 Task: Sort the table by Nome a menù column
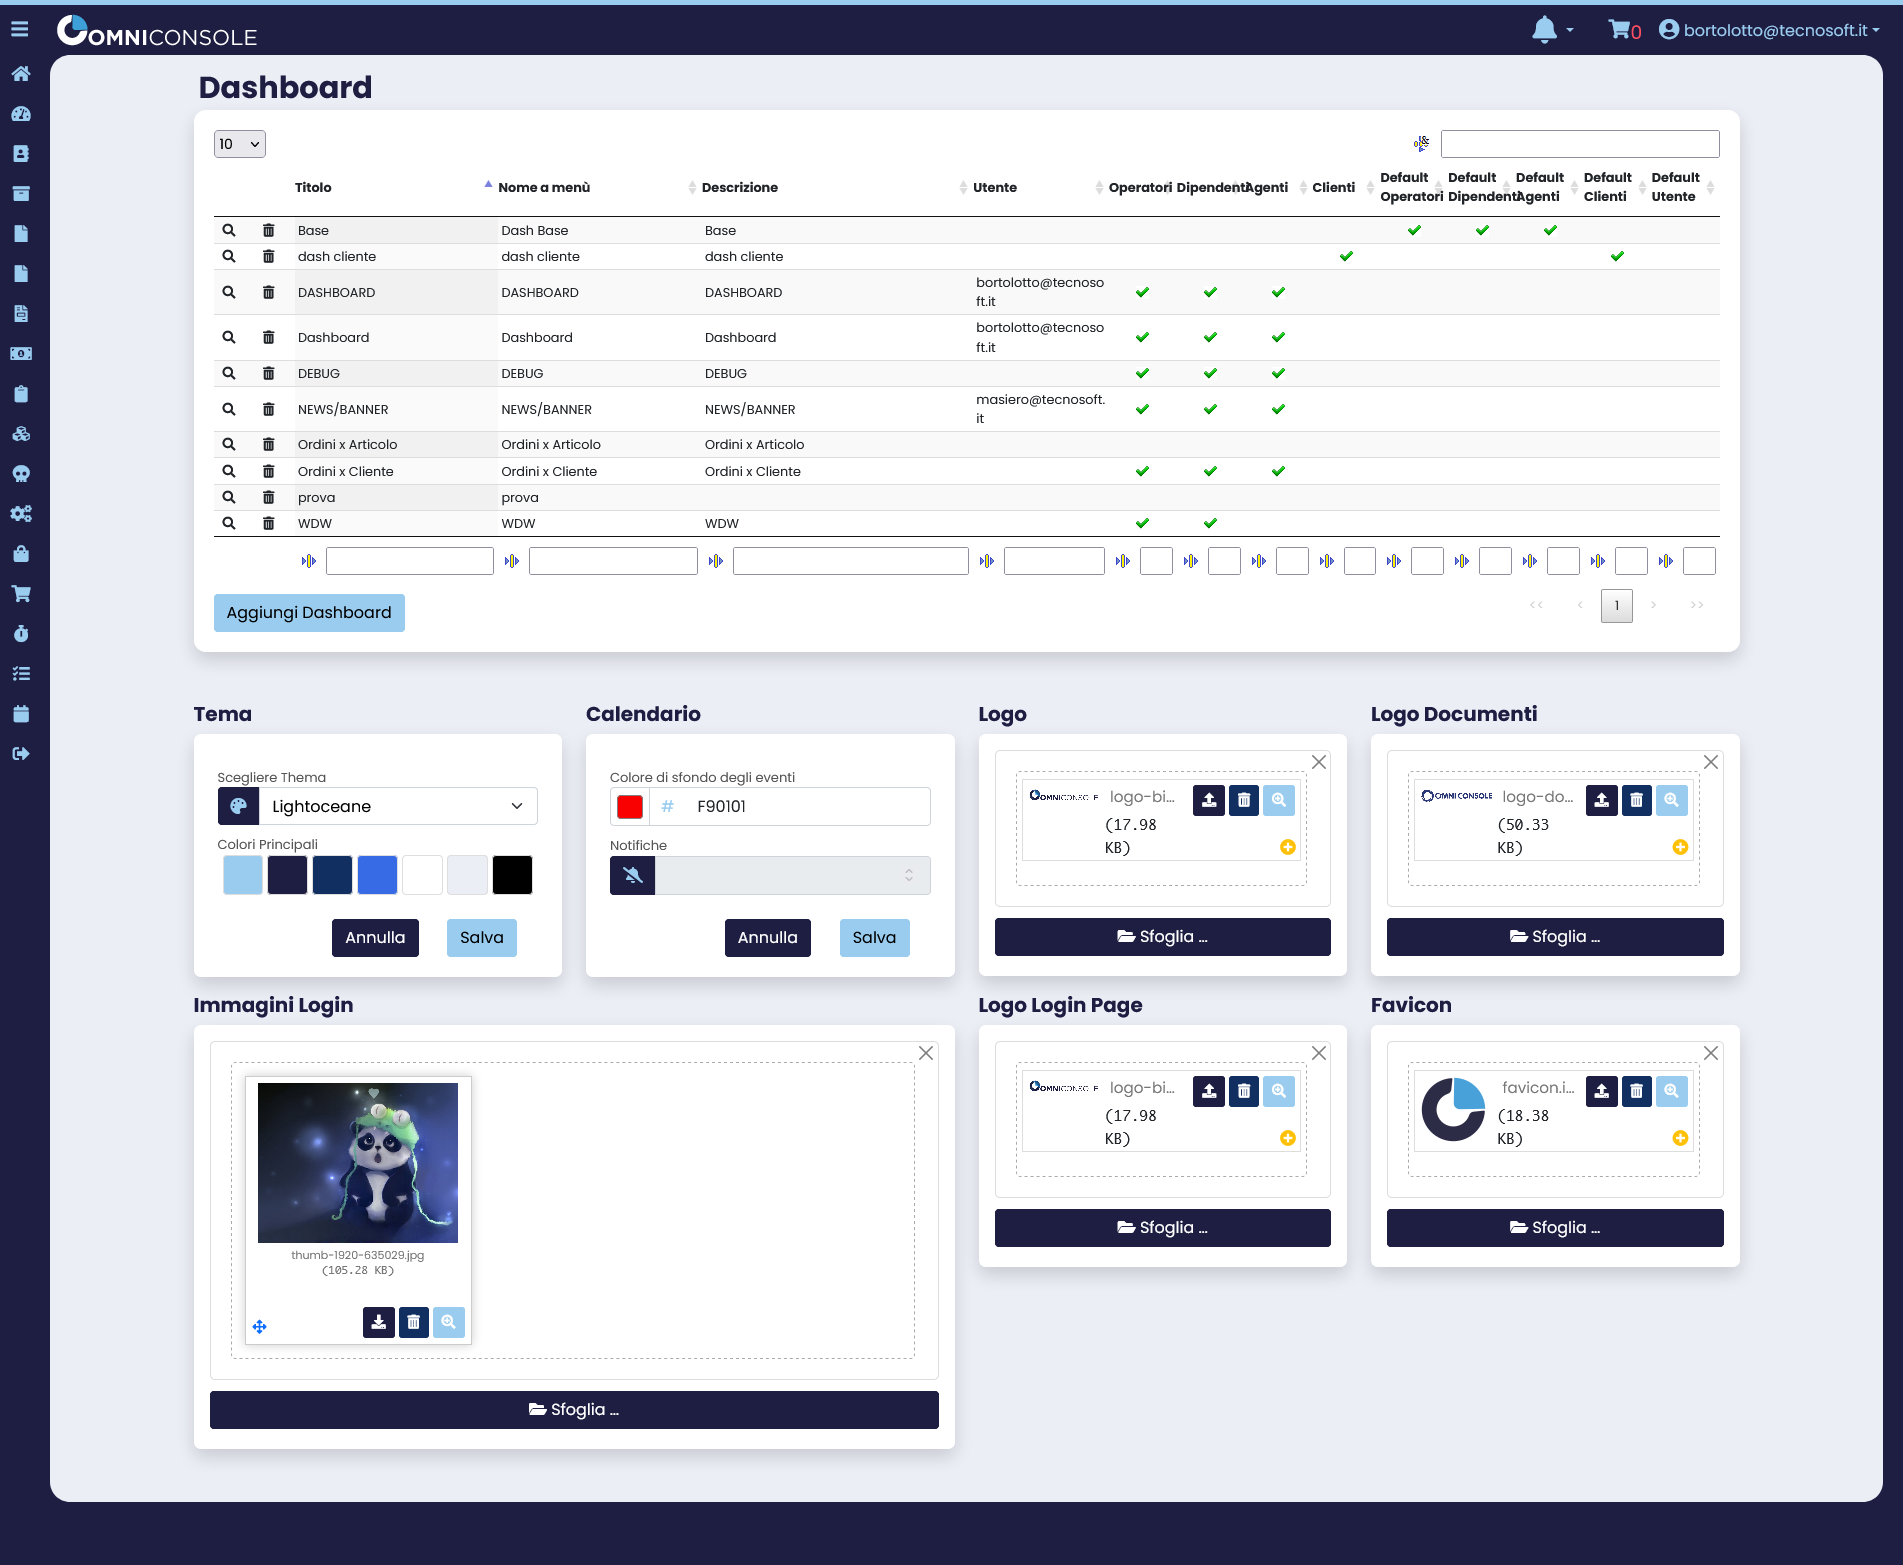click(x=544, y=187)
